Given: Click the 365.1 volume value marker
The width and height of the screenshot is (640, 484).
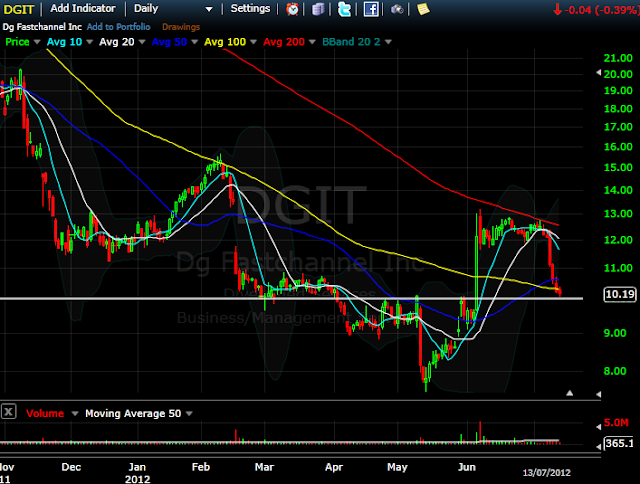Looking at the screenshot, I should (620, 443).
